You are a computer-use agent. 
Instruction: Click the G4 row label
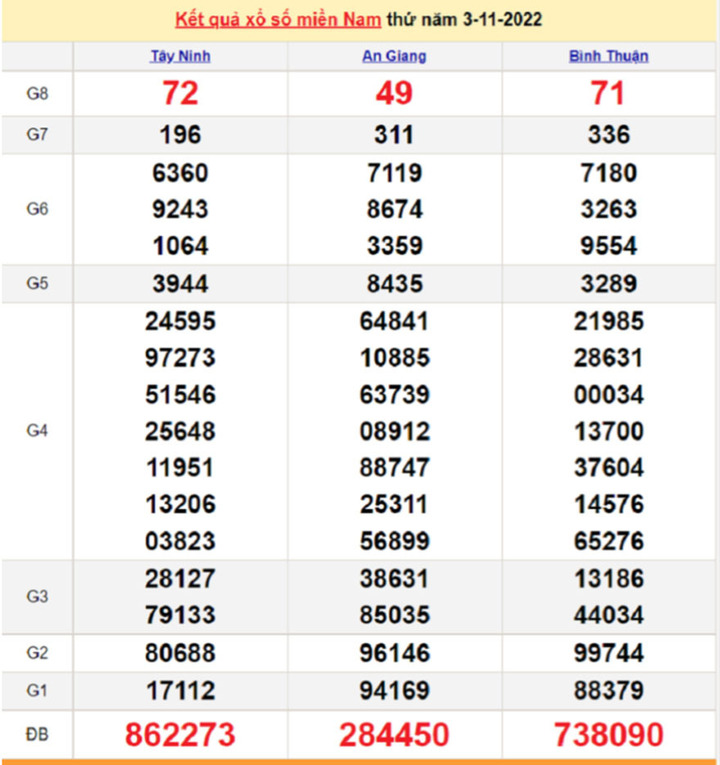(37, 431)
